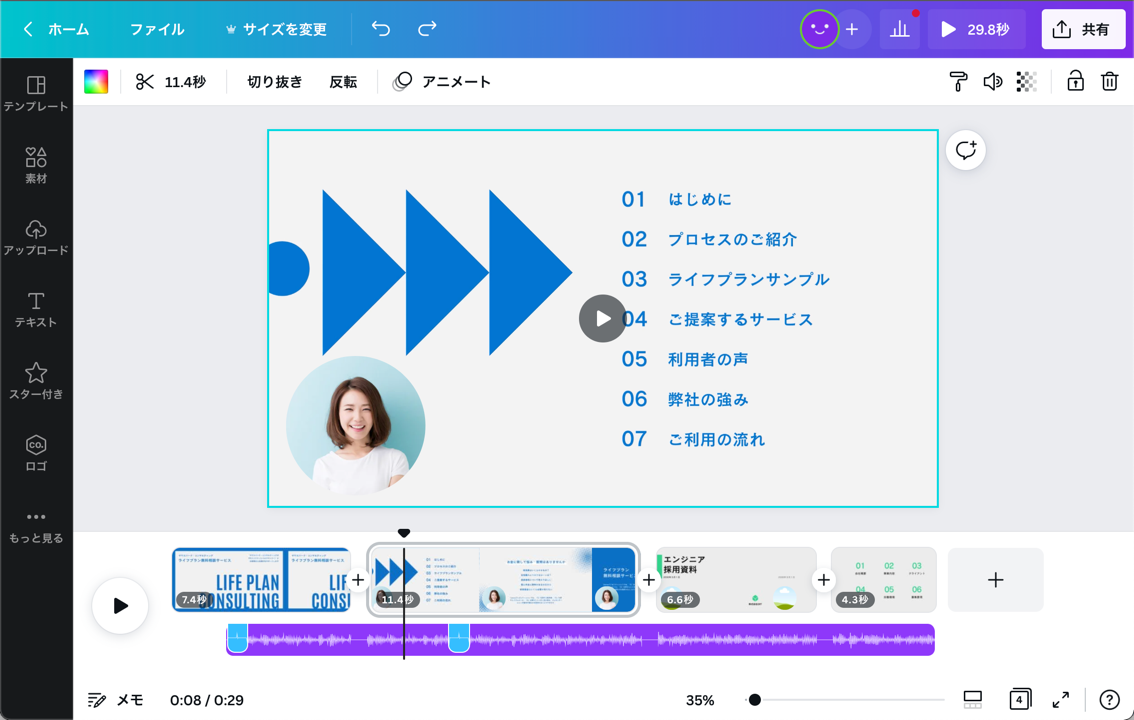This screenshot has height=720, width=1134.
Task: Toggle the lock icon
Action: pos(1075,81)
